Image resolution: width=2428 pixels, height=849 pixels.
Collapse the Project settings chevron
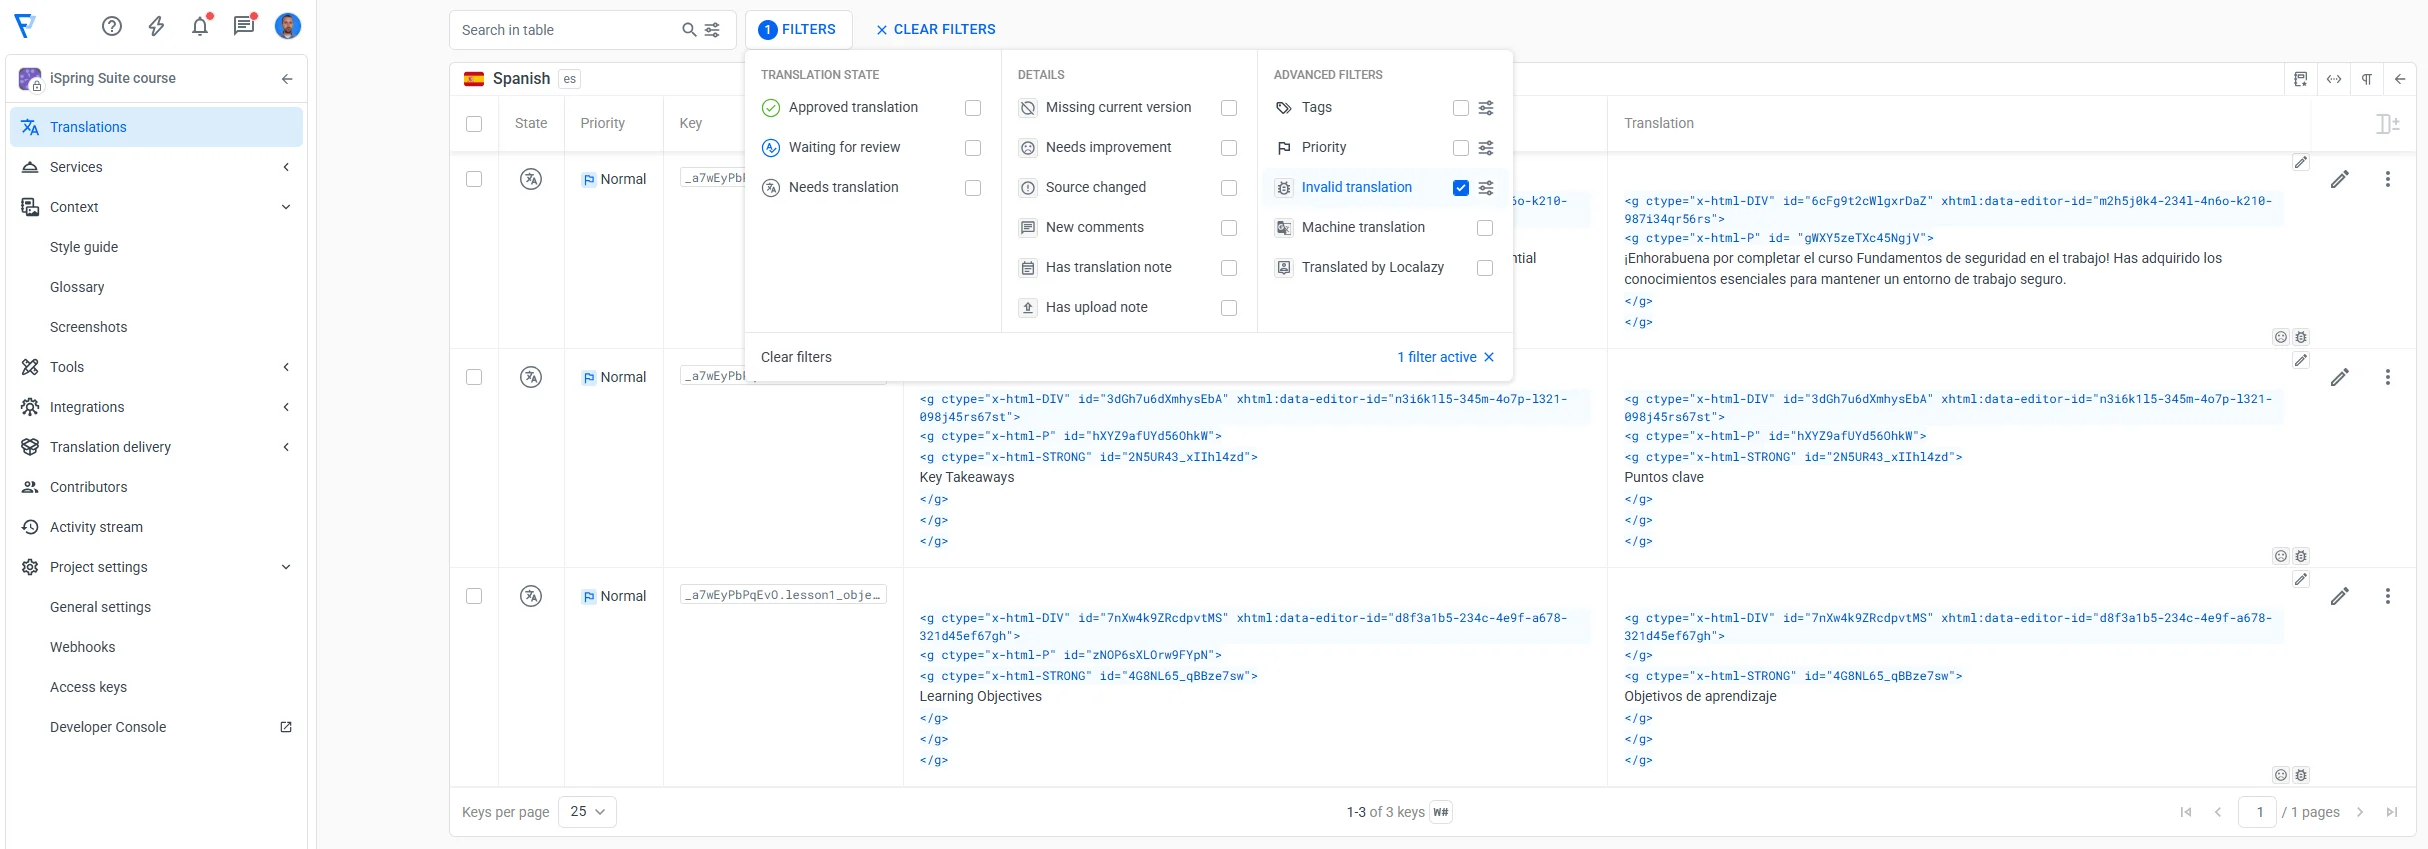[x=286, y=567]
